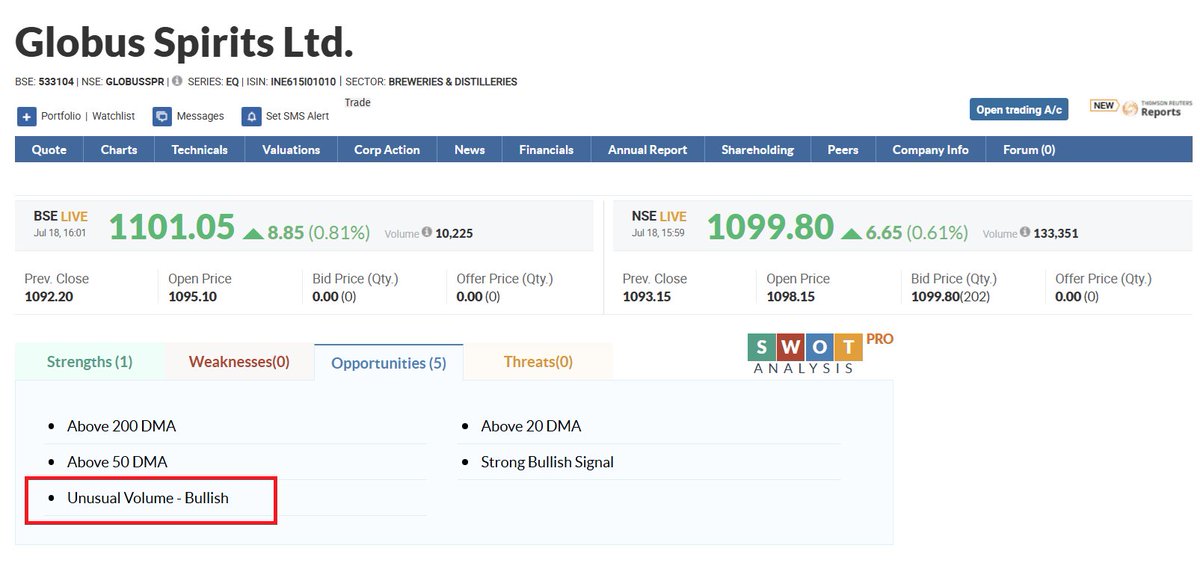The height and width of the screenshot is (566, 1200).
Task: Click ISIN code INE615I01010
Action: (303, 82)
